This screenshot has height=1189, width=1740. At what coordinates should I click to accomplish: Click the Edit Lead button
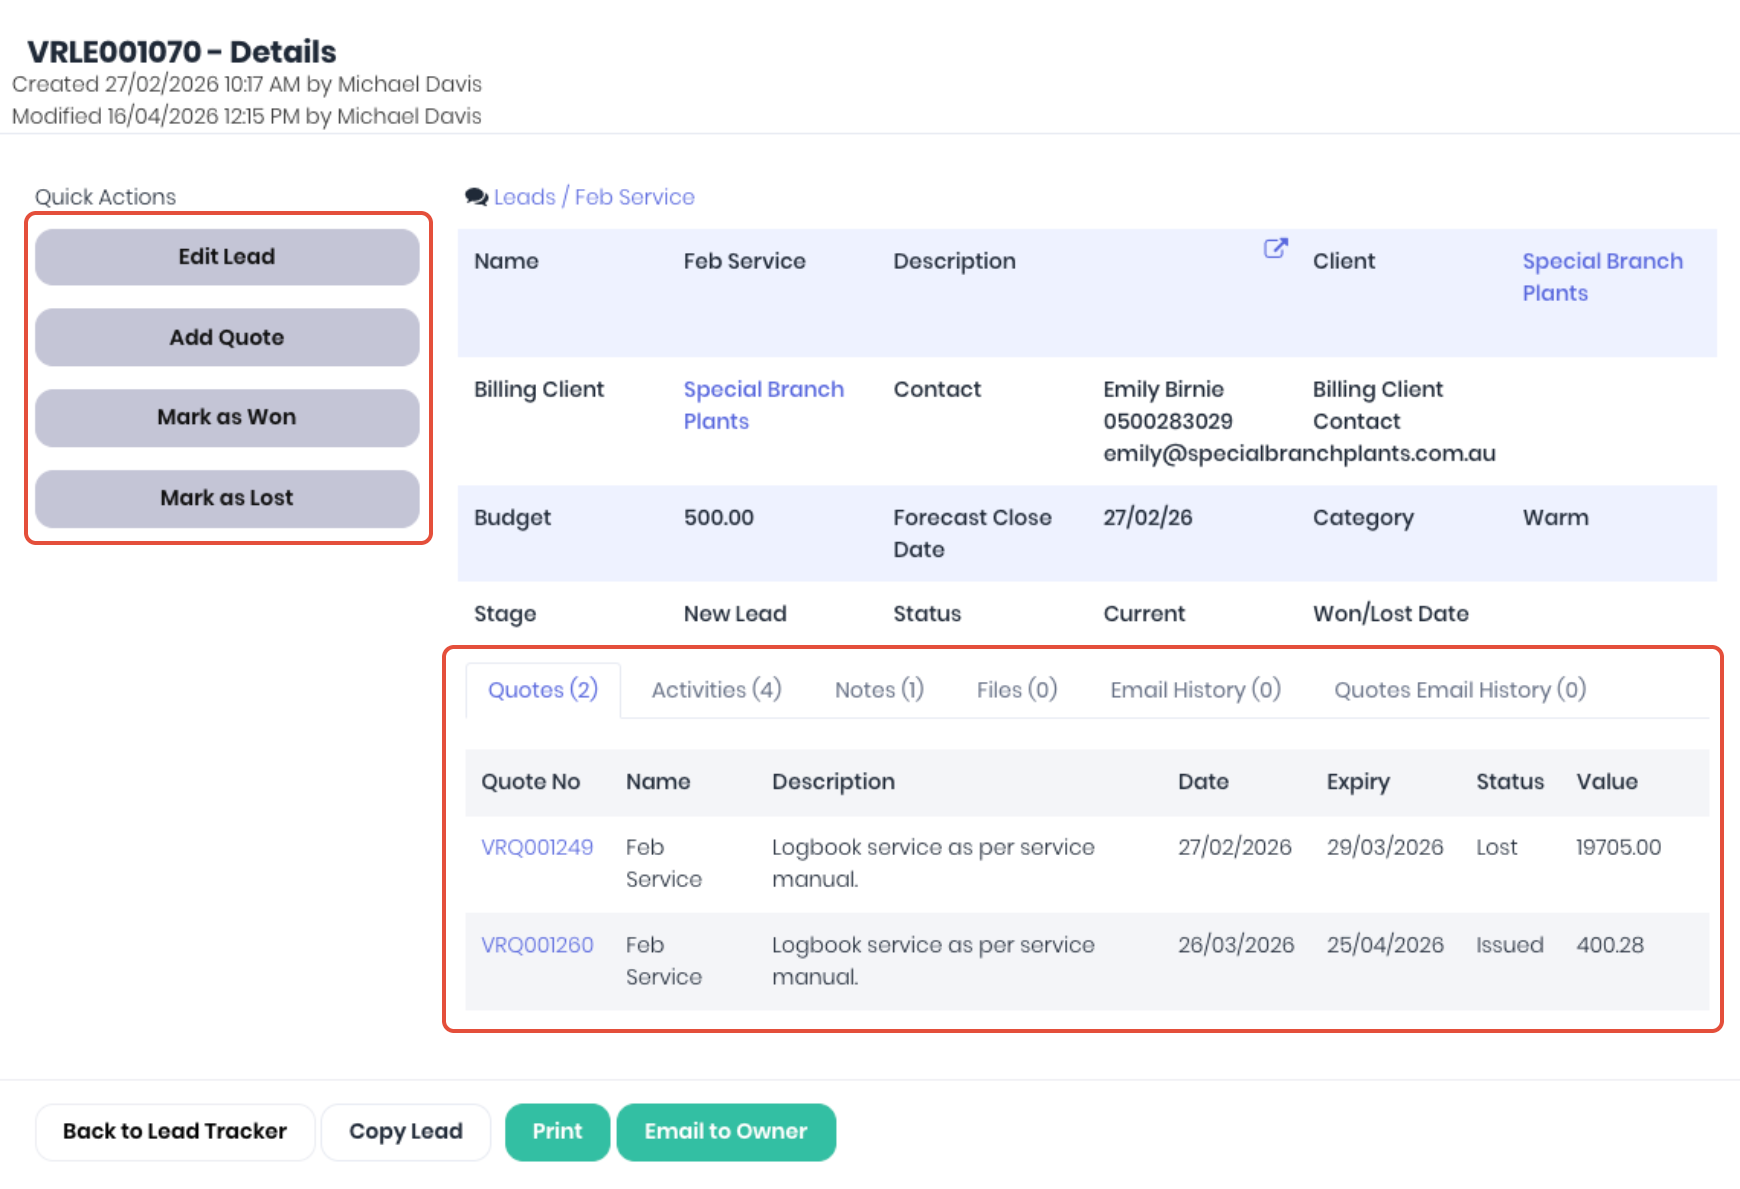pyautogui.click(x=227, y=257)
